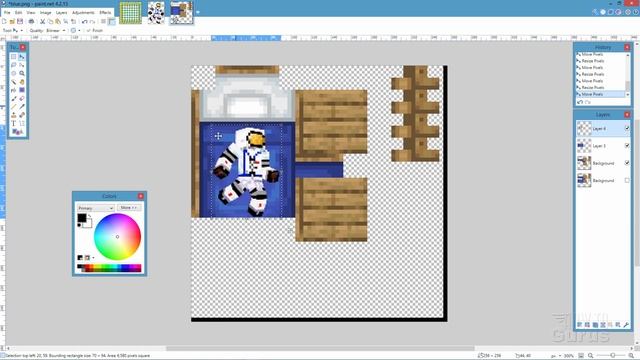The height and width of the screenshot is (360, 640).
Task: Select the Recolor tool
Action: click(22, 115)
